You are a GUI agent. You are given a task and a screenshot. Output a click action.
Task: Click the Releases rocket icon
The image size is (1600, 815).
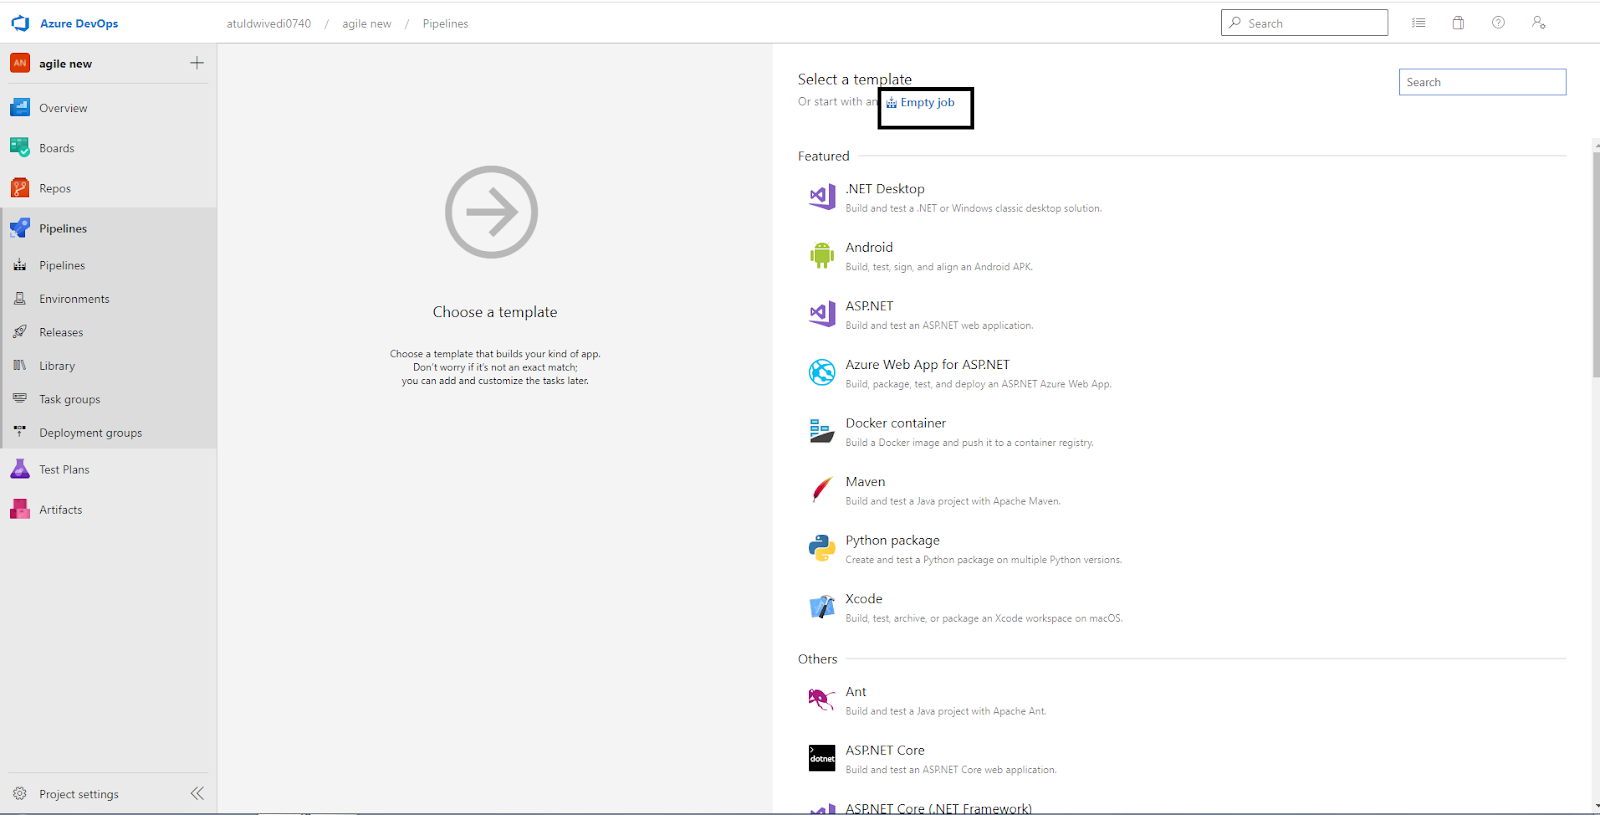click(20, 332)
